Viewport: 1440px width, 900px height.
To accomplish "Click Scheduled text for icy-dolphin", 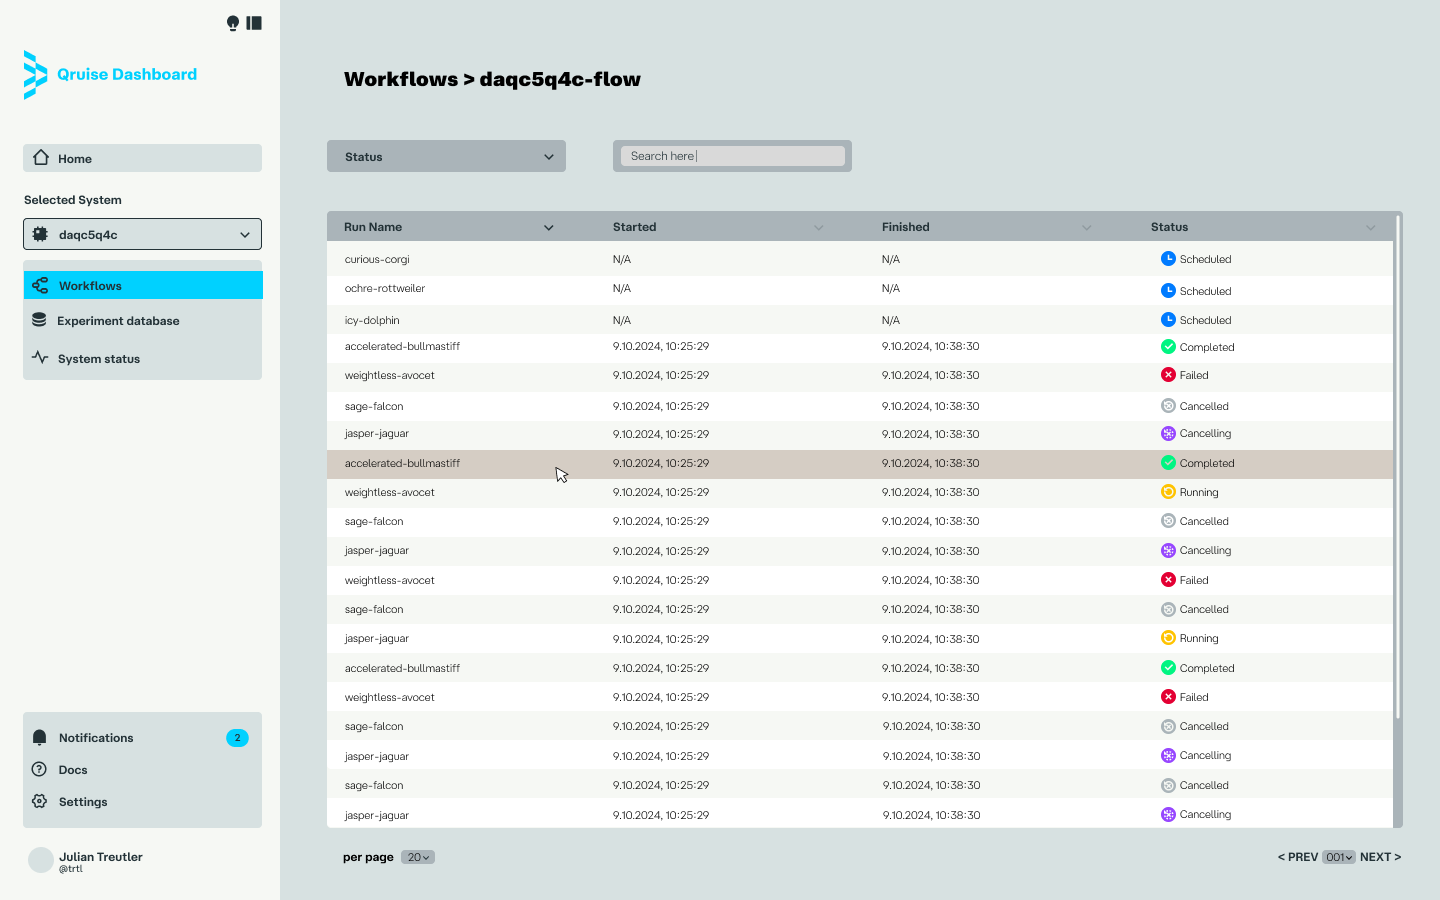I will (1205, 320).
